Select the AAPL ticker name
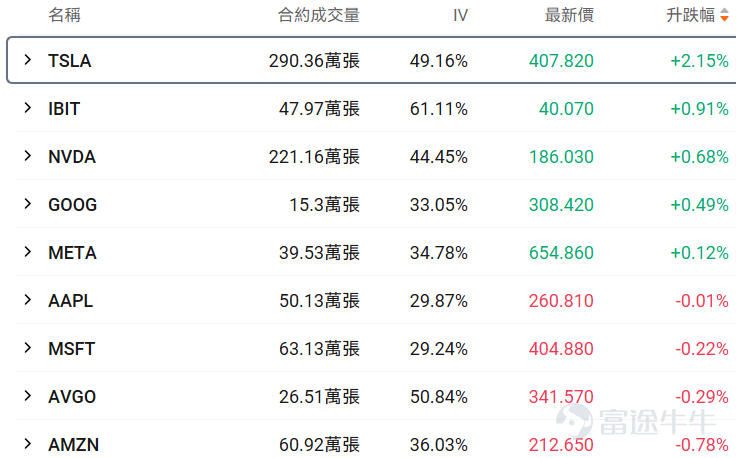Screen dimensions: 736x458 (70, 301)
